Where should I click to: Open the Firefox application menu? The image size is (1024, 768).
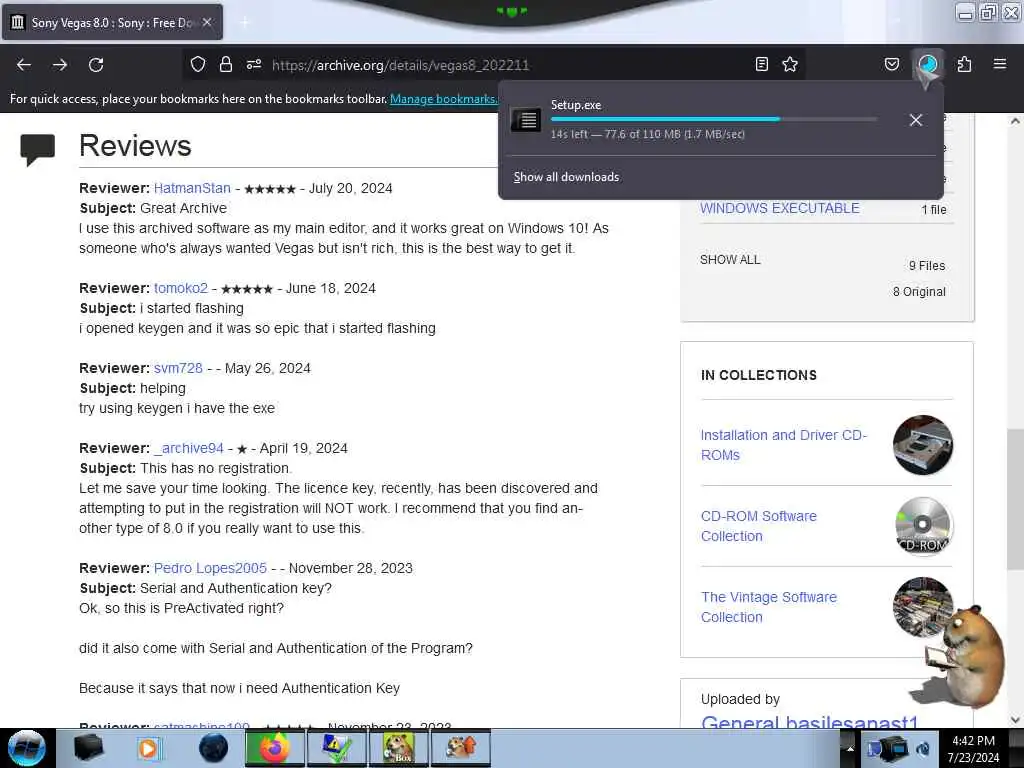pos(999,64)
